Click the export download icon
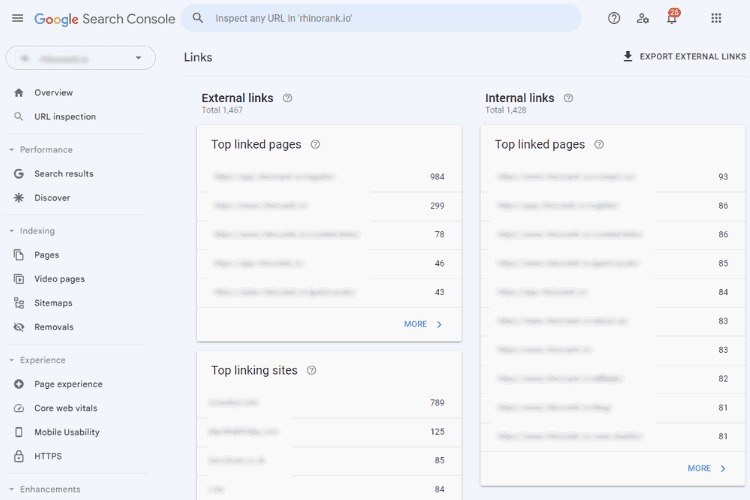Image resolution: width=750 pixels, height=500 pixels. click(x=628, y=56)
